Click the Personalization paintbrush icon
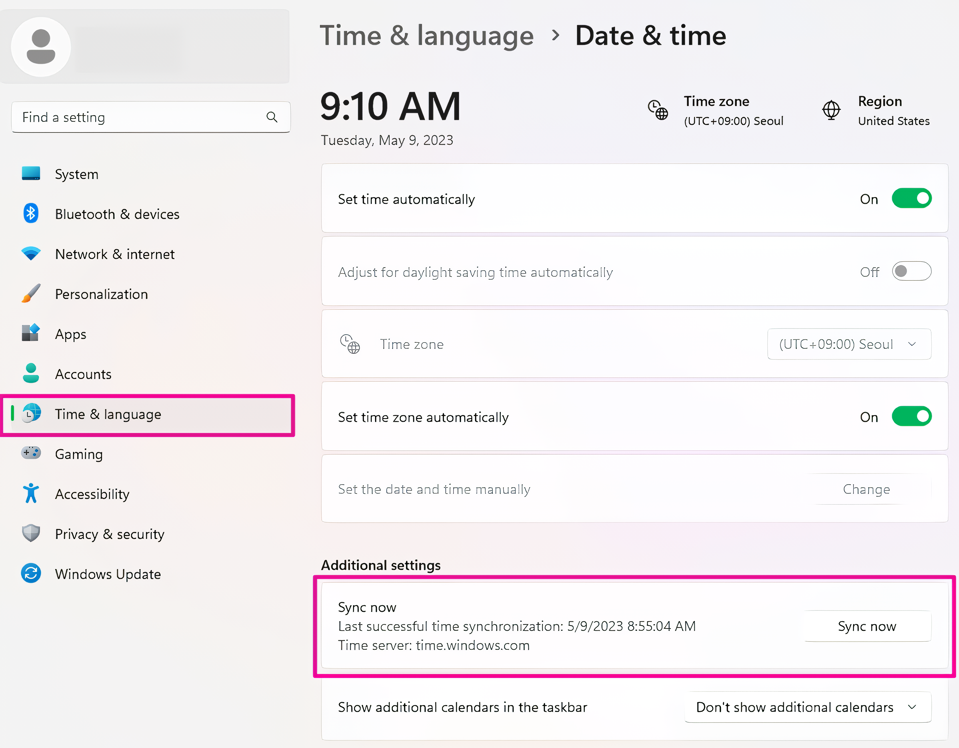Screen dimensions: 959x748 [31, 294]
